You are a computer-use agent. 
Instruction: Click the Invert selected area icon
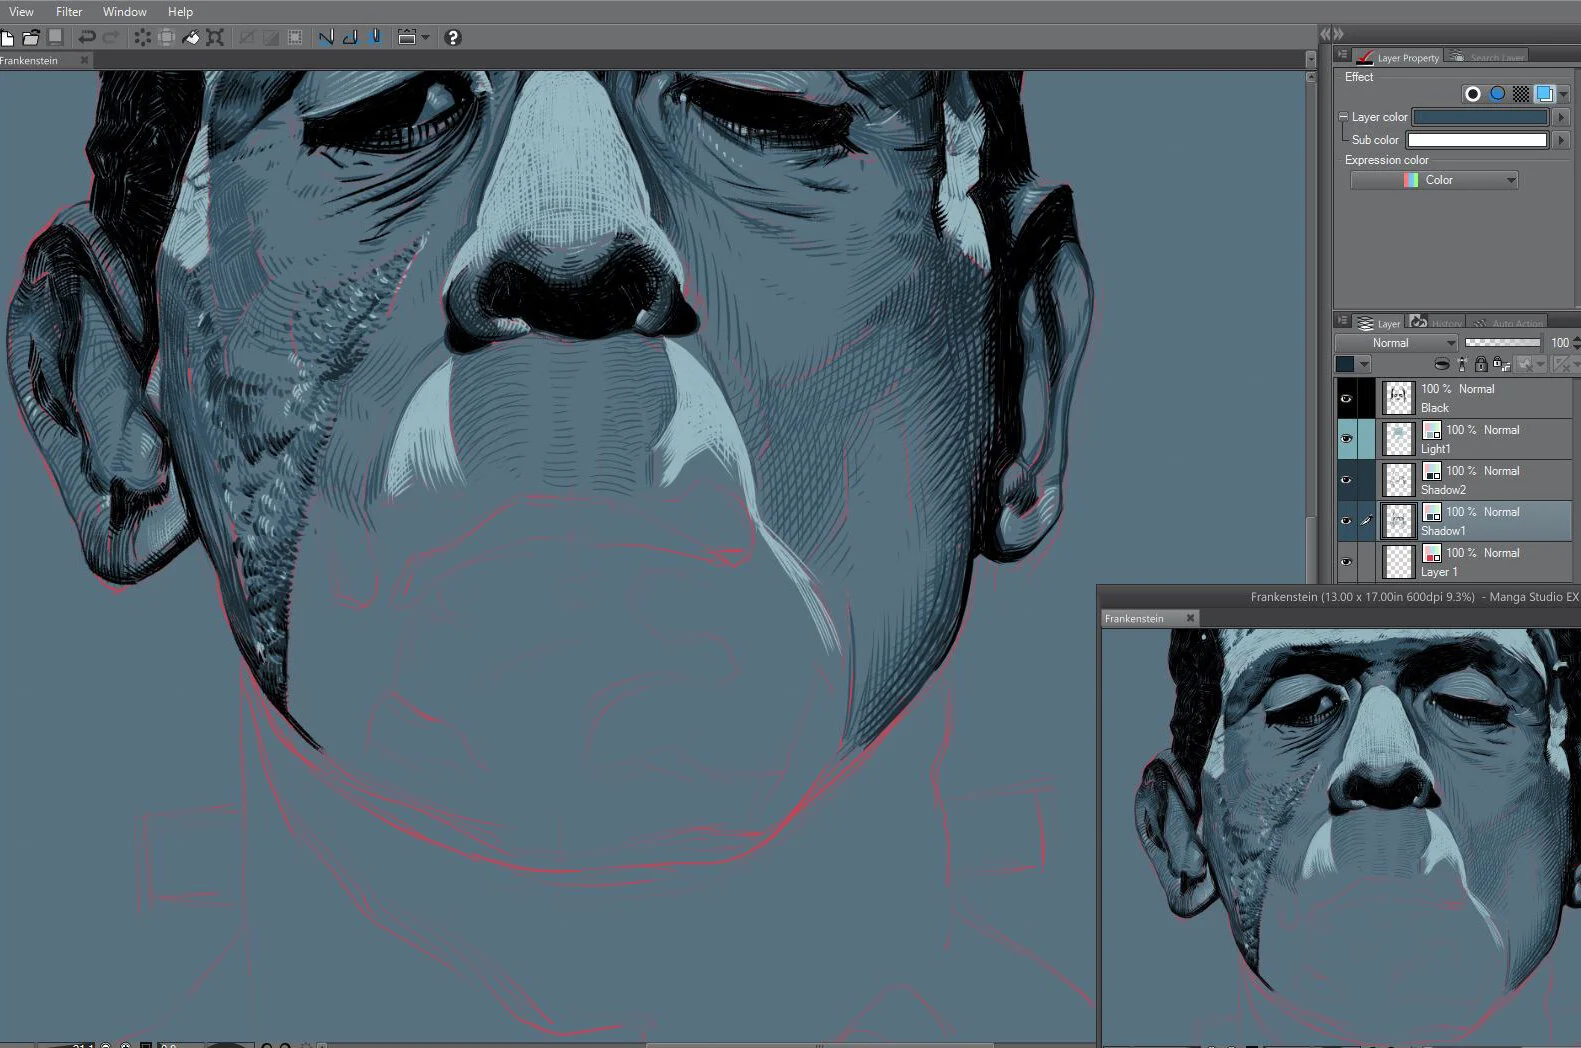click(271, 38)
